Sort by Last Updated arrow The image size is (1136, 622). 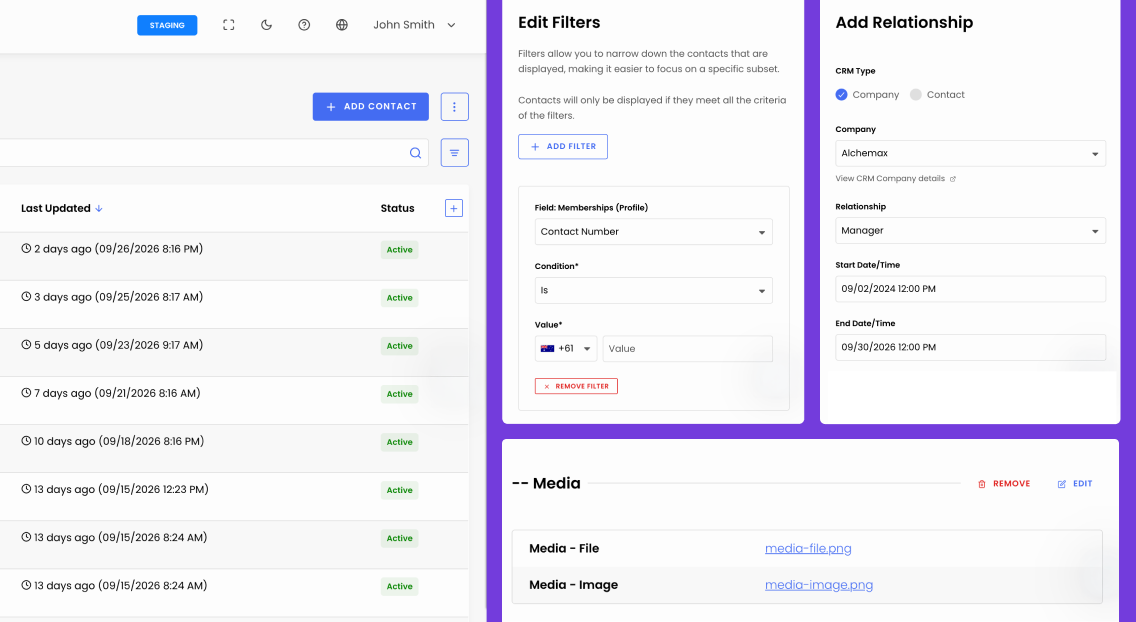point(99,209)
